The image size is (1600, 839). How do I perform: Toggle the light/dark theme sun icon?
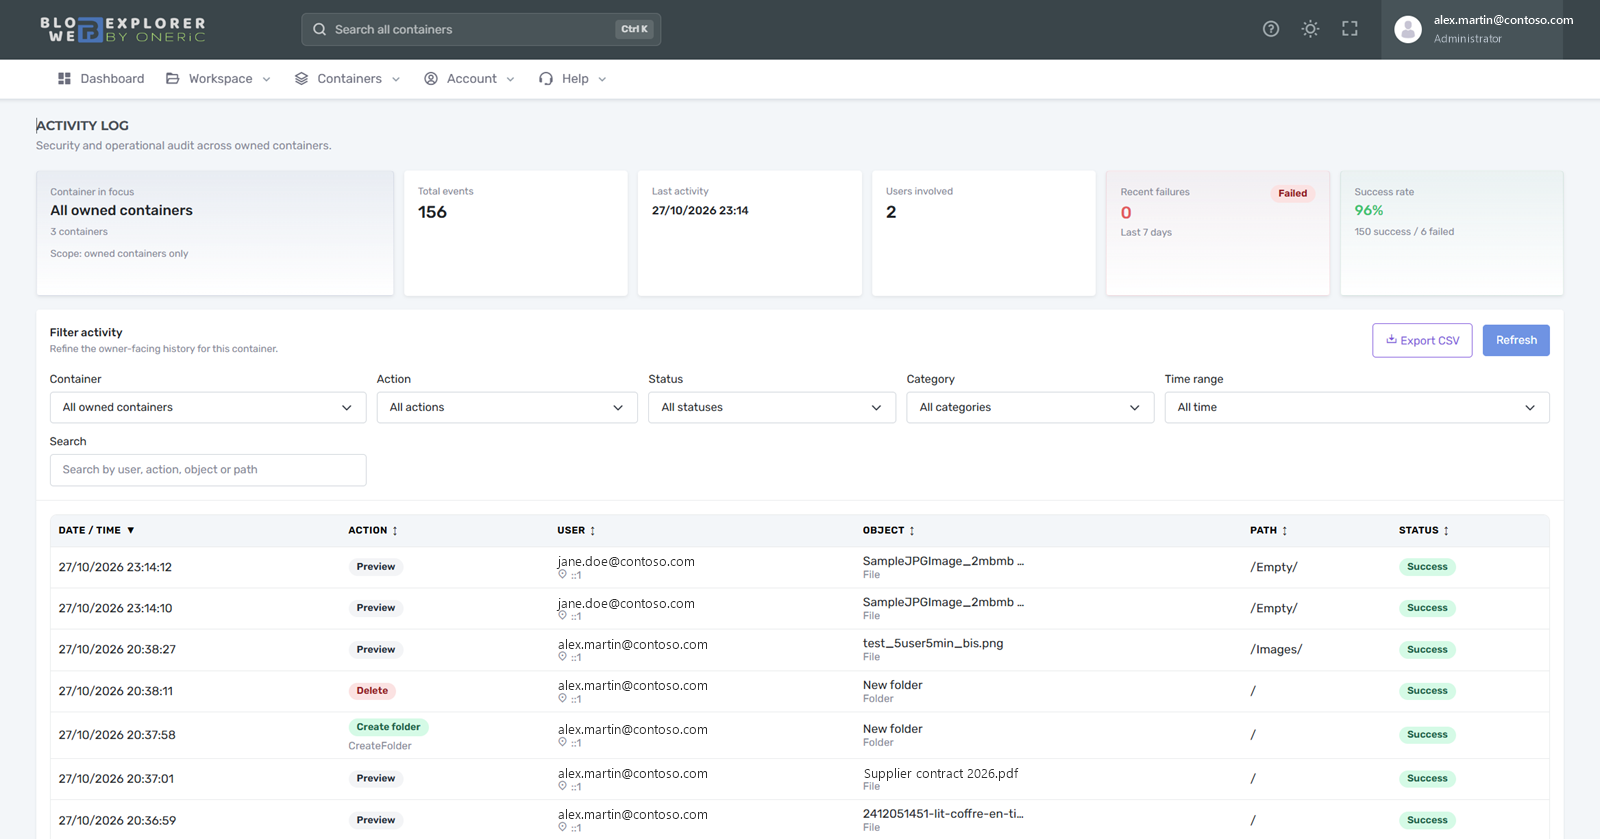[x=1310, y=29]
